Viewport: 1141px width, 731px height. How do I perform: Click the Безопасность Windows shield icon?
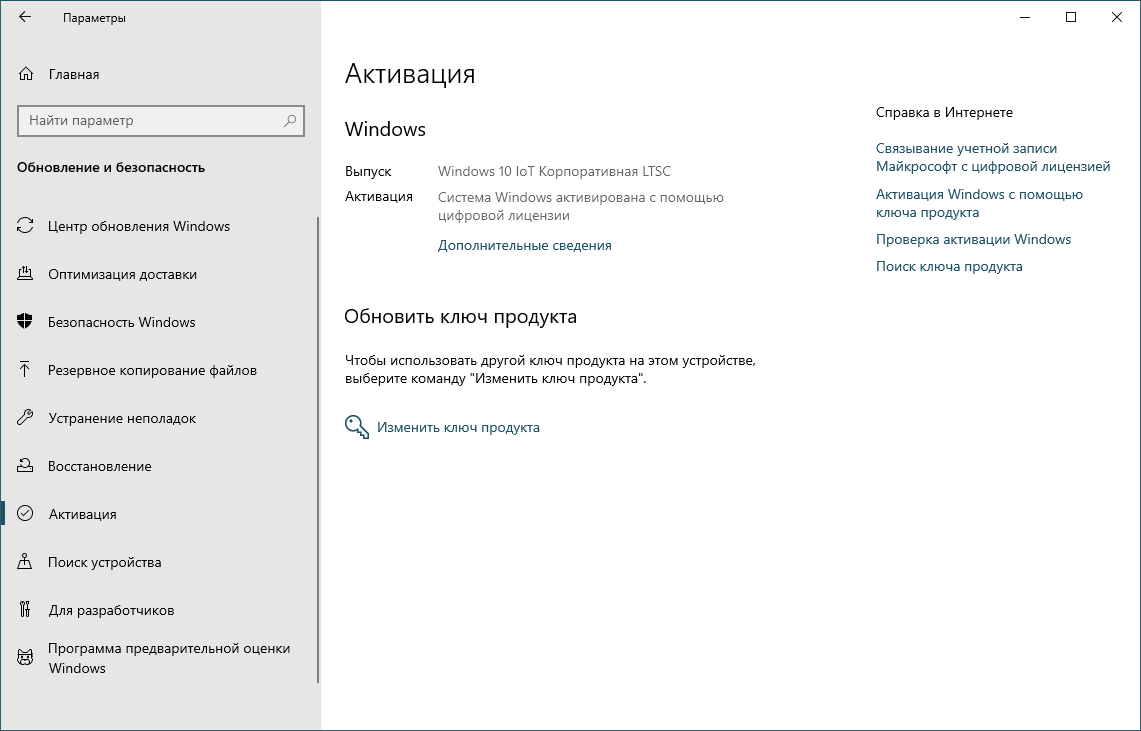click(x=25, y=321)
